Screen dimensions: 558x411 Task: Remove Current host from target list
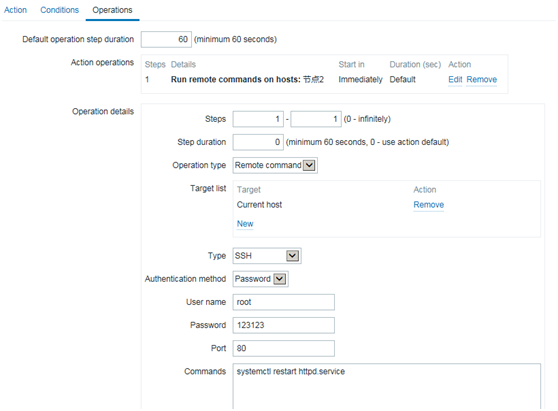pyautogui.click(x=428, y=205)
